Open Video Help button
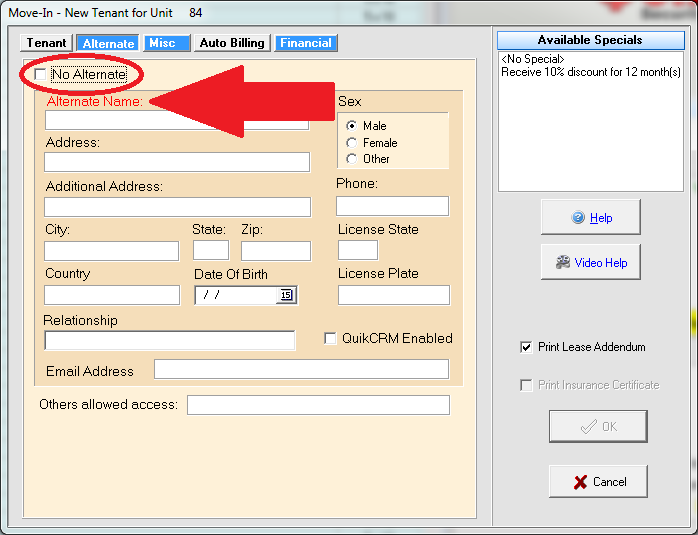 (591, 262)
